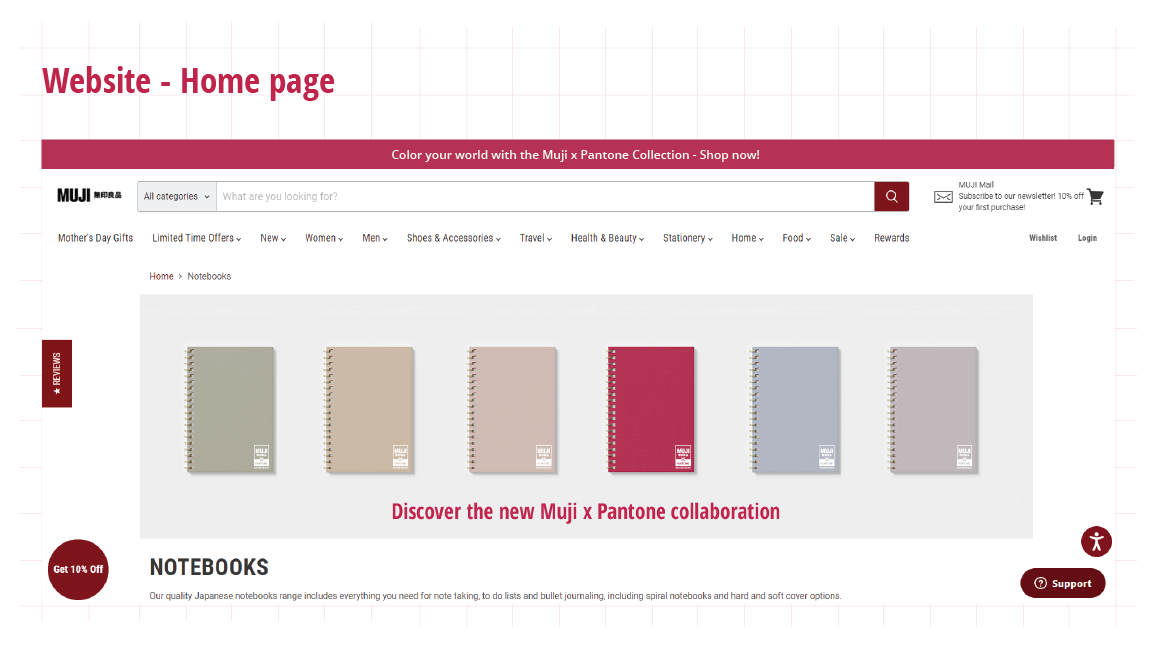The height and width of the screenshot is (648, 1152).
Task: Expand Shoes & Accessories menu
Action: pyautogui.click(x=453, y=238)
